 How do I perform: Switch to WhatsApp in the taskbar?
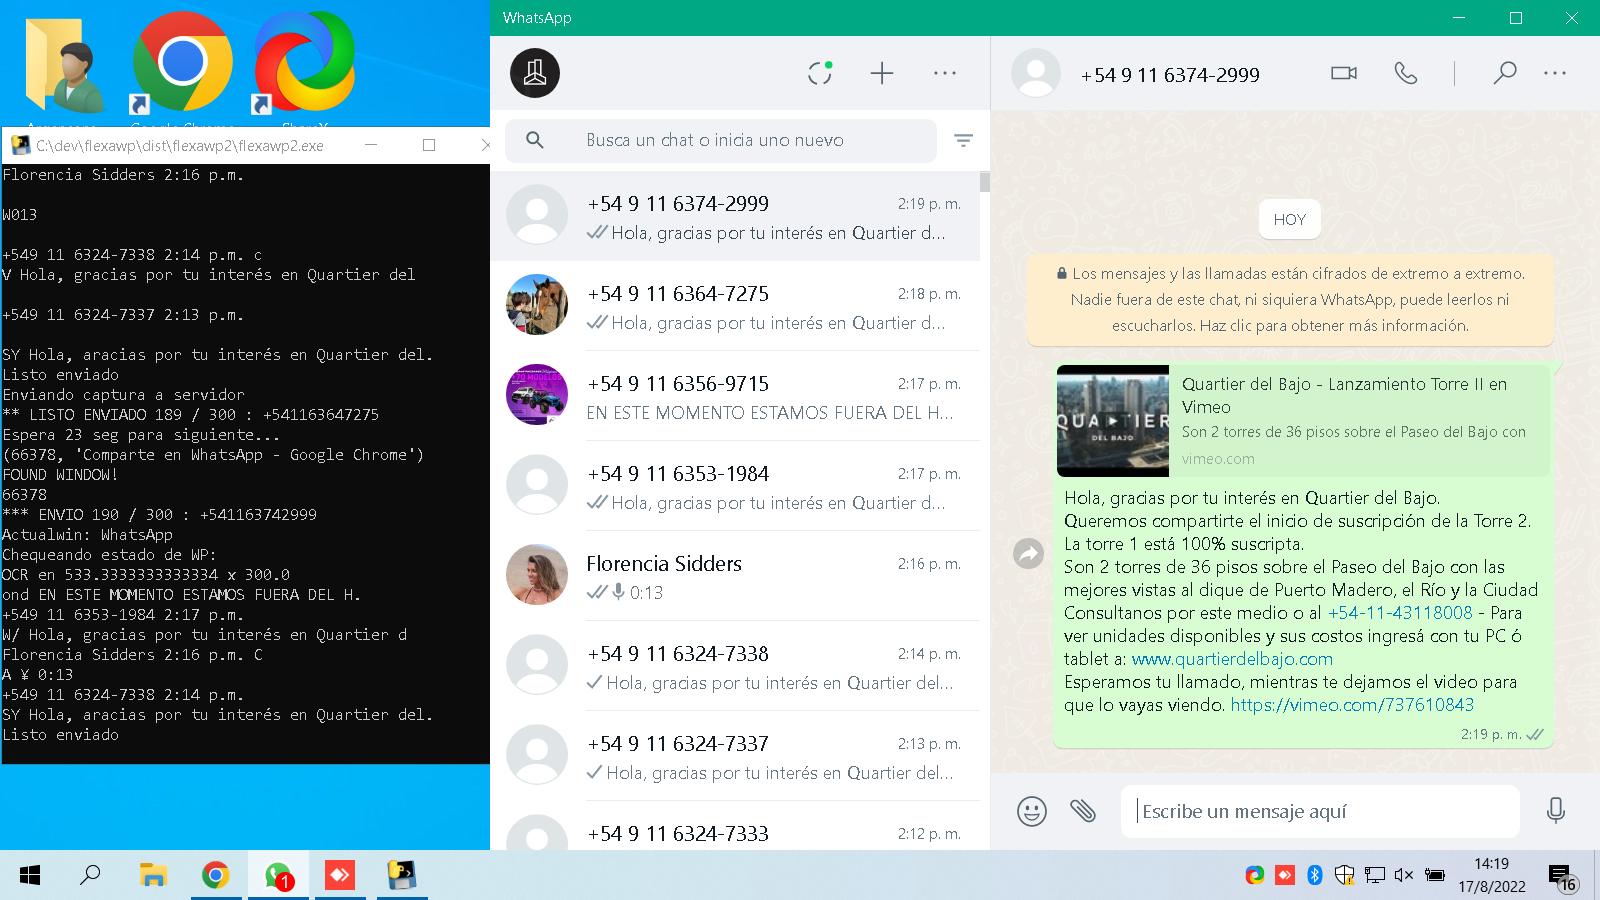(278, 876)
